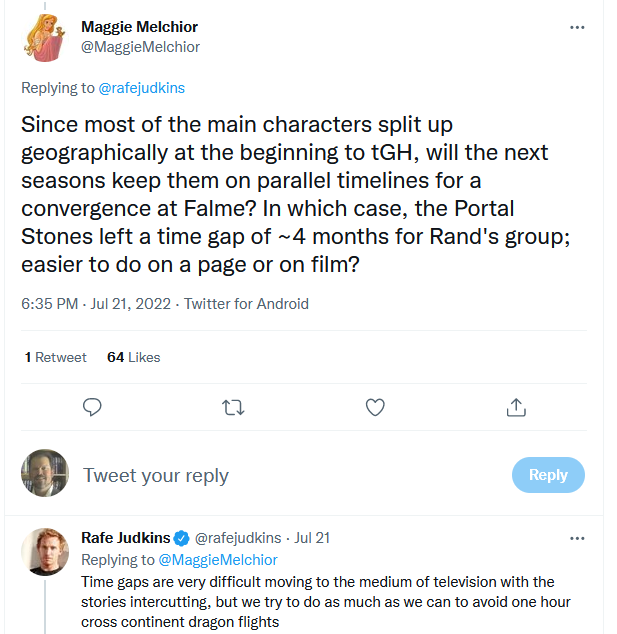The image size is (617, 634).
Task: Open the share tweet icon
Action: point(516,407)
